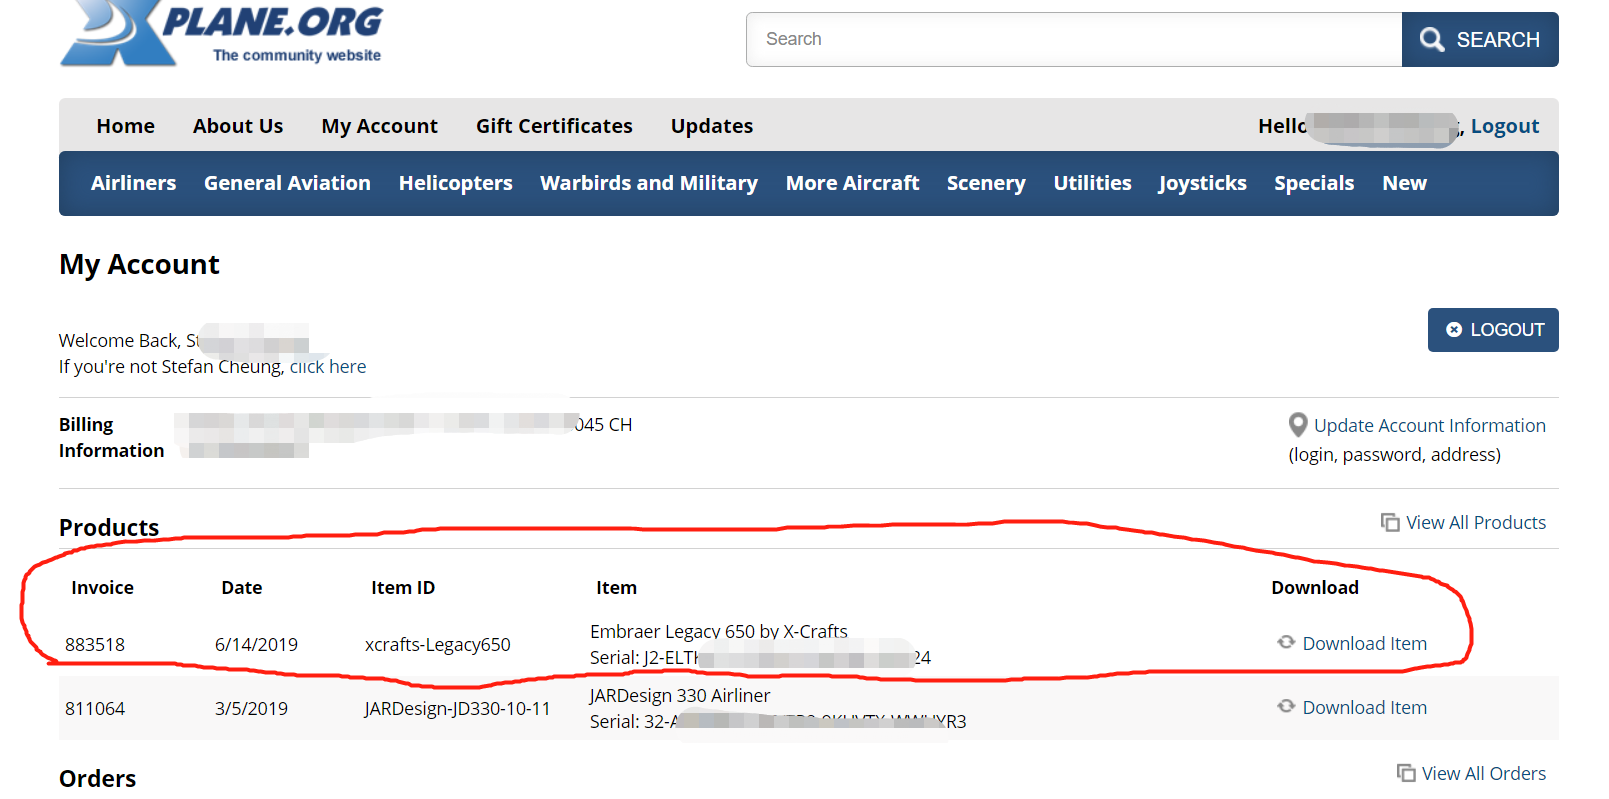Browse the General Aviation category
Viewport: 1609px width, 799px height.
tap(287, 183)
